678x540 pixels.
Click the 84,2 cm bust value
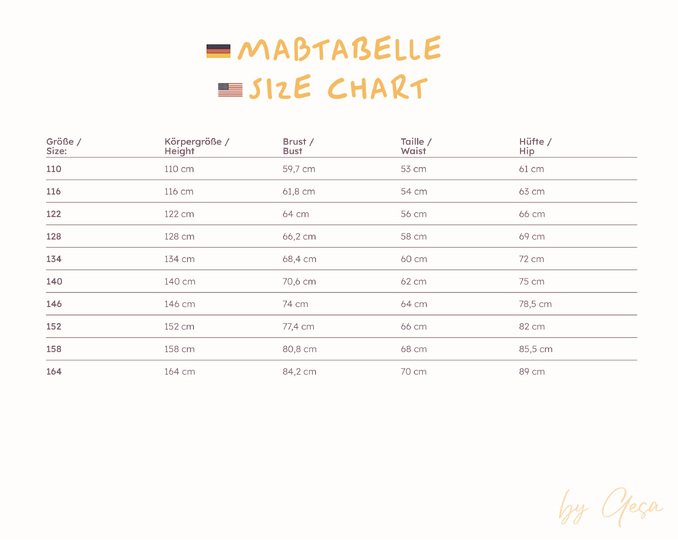tap(299, 372)
